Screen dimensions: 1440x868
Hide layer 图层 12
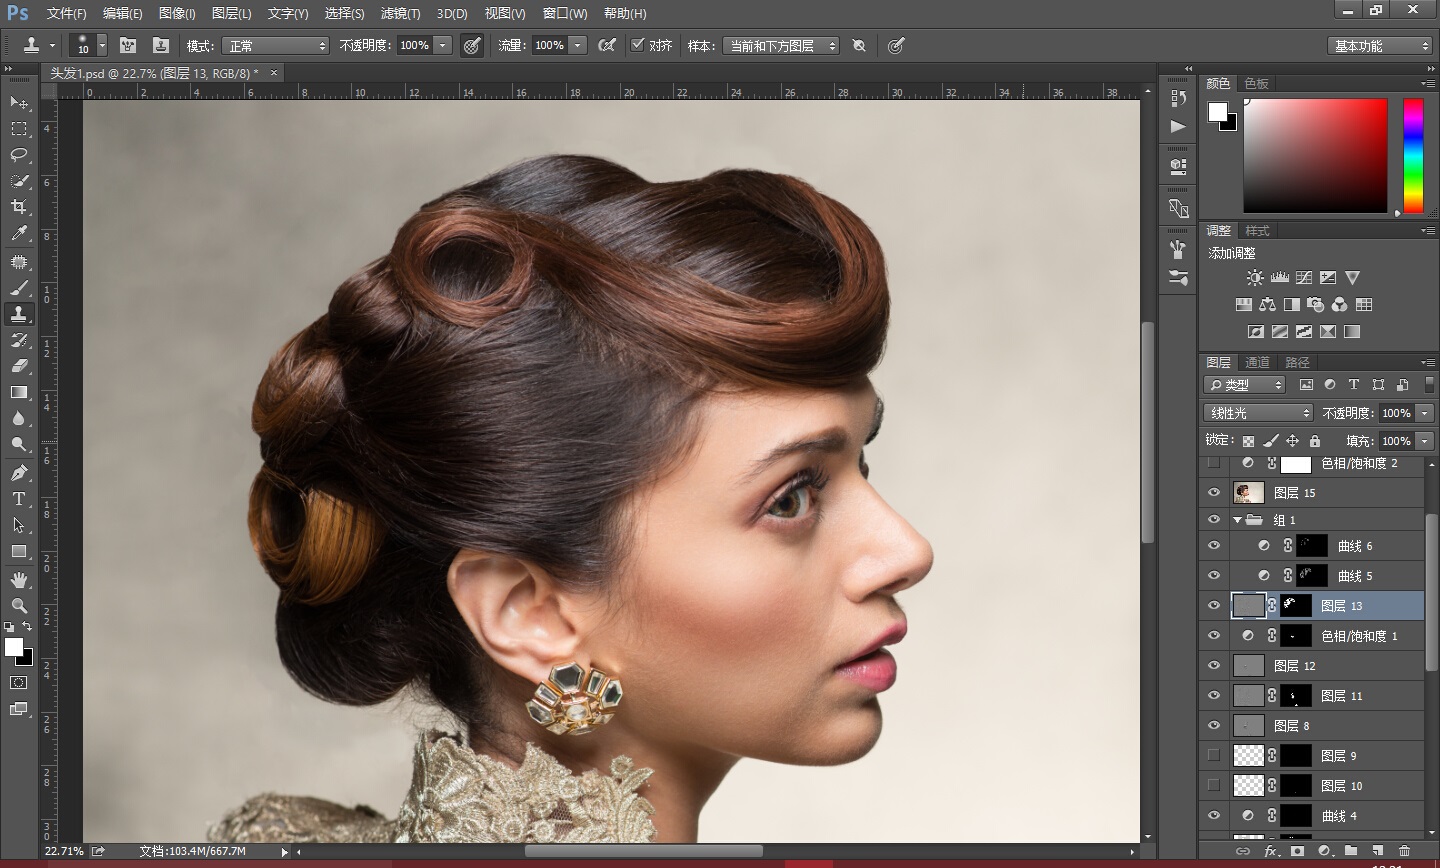point(1214,666)
